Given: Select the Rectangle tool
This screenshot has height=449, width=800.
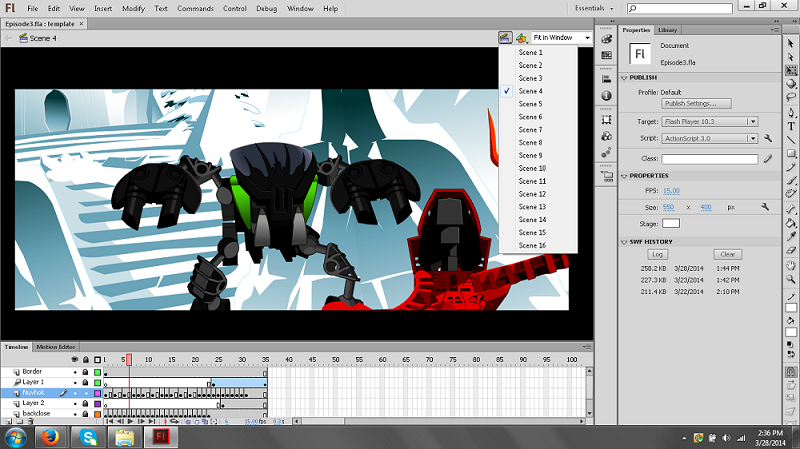Looking at the screenshot, I should 791,153.
